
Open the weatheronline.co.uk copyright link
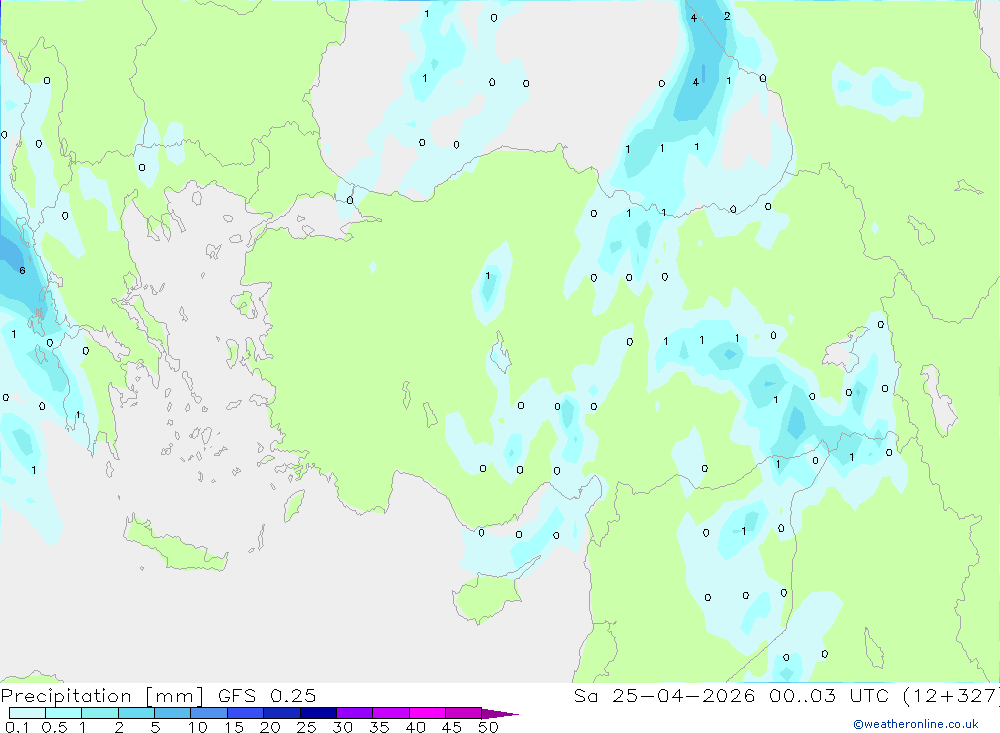click(916, 724)
